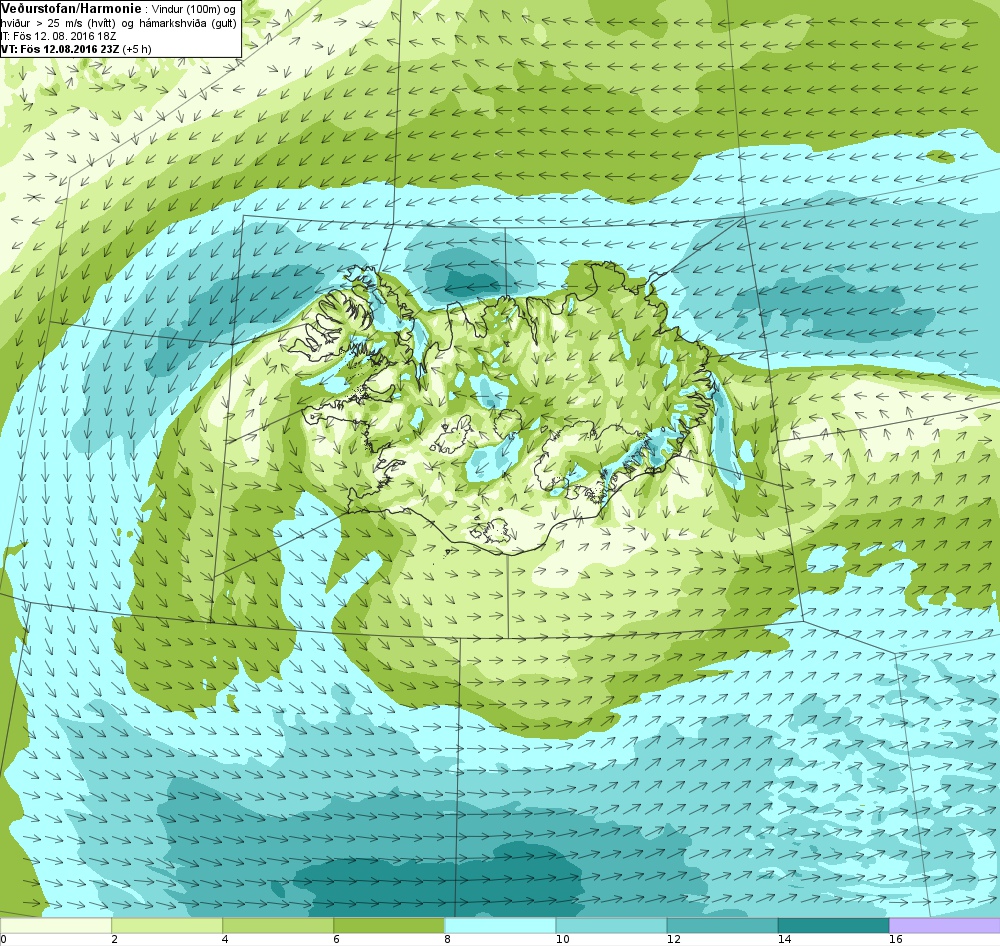Click the 'IT: Fös 12. 08. 2016 18Z' text
The image size is (1000, 946).
[x=58, y=36]
